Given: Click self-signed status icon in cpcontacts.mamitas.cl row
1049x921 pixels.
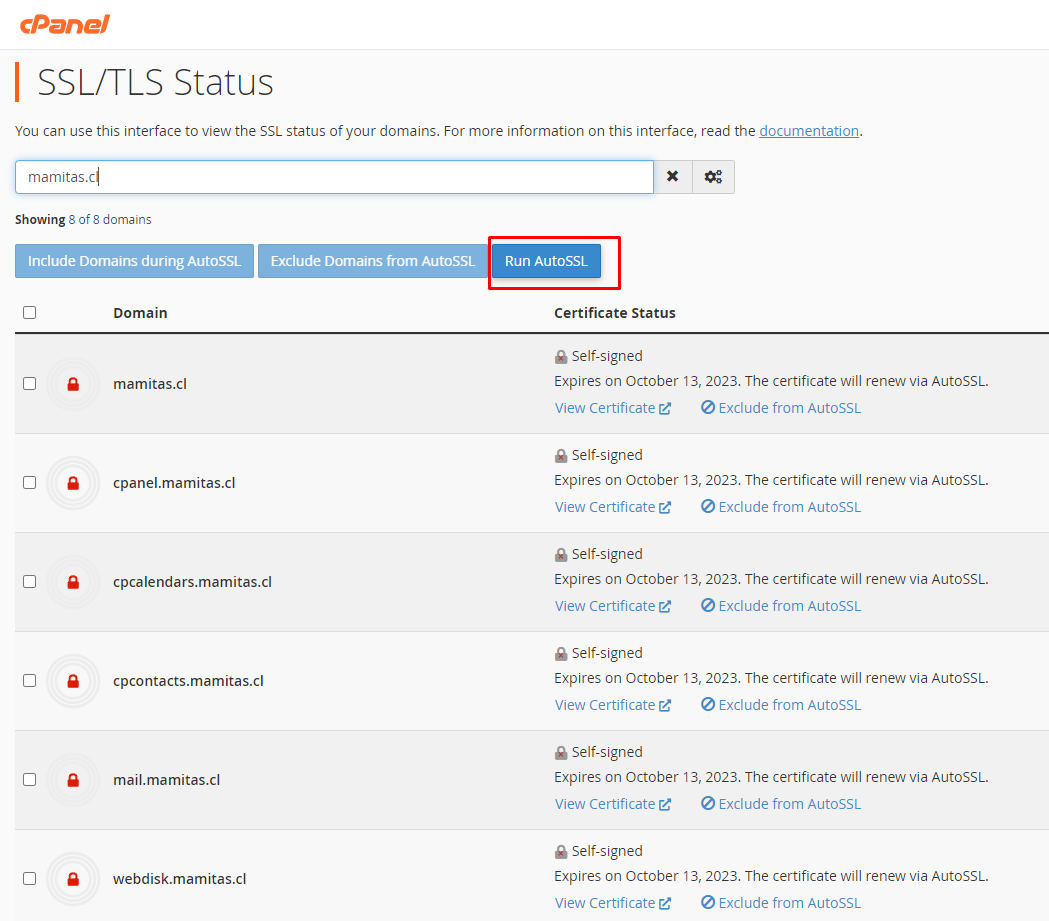Looking at the screenshot, I should [561, 654].
